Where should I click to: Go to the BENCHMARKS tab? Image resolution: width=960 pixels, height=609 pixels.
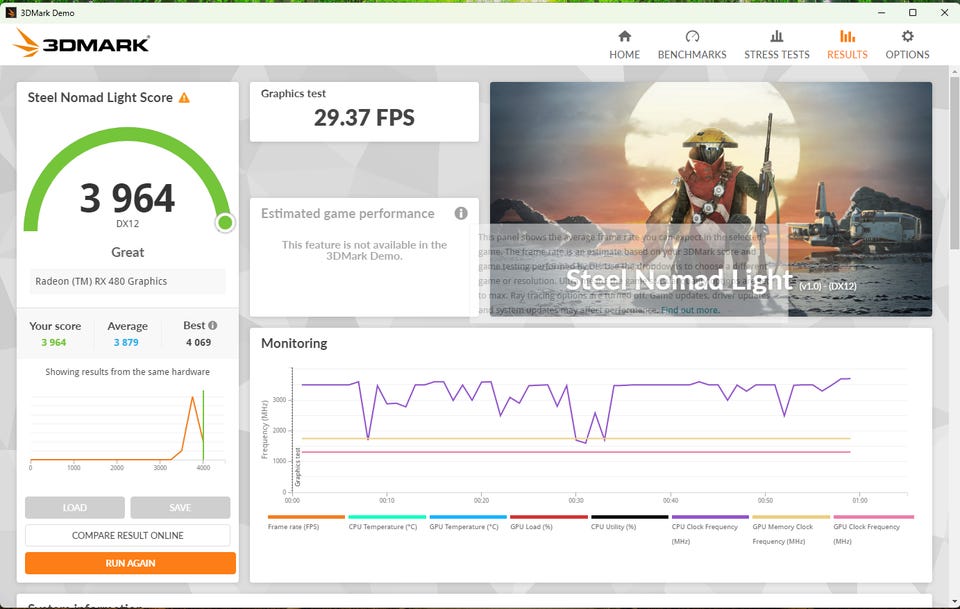(692, 45)
